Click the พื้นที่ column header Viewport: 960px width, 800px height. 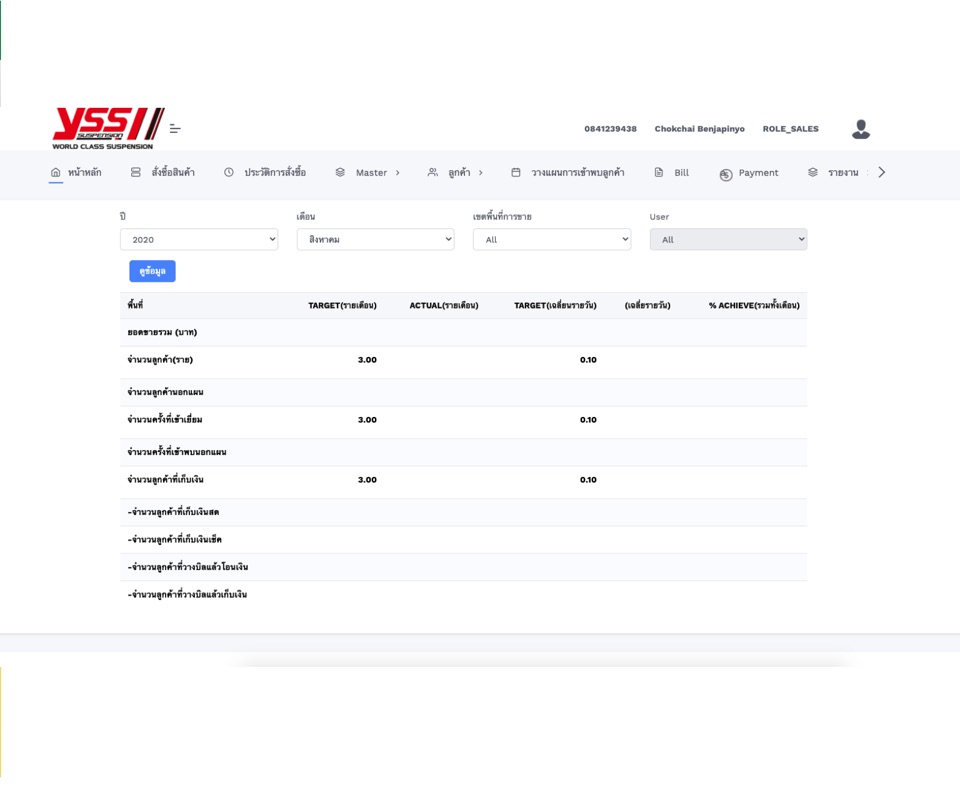135,305
